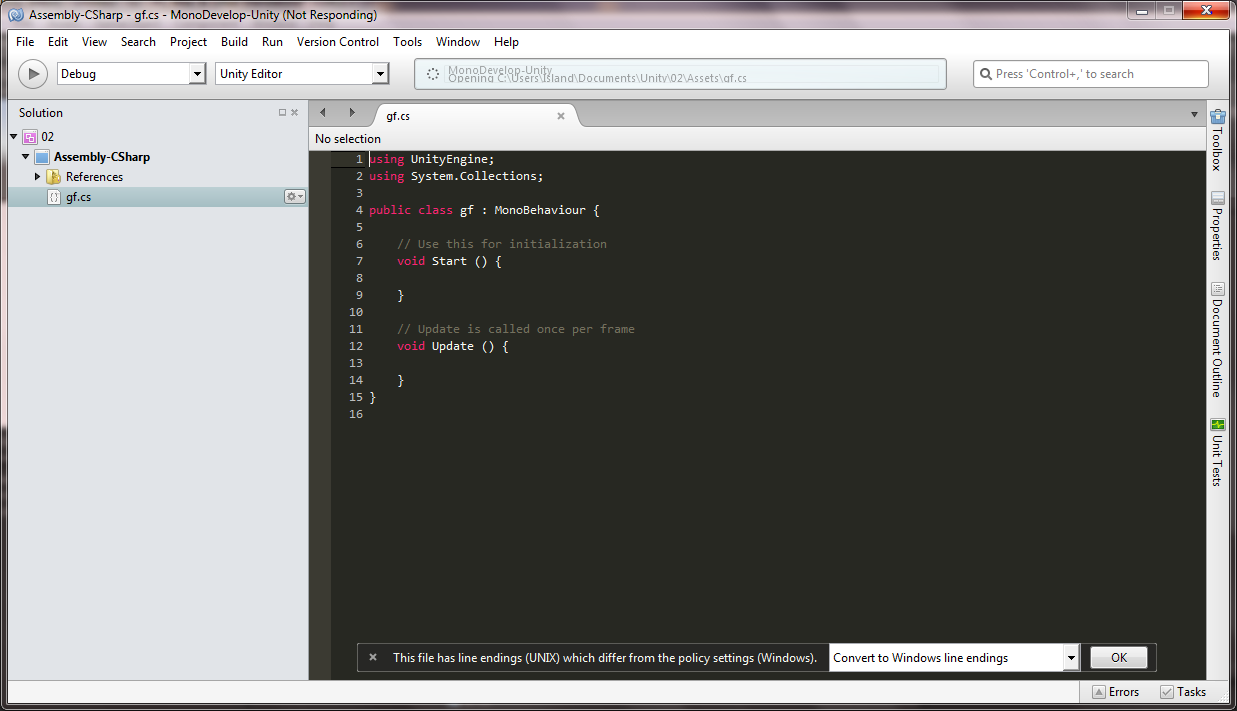Image resolution: width=1237 pixels, height=711 pixels.
Task: Navigate back with the left tab arrow
Action: [323, 113]
